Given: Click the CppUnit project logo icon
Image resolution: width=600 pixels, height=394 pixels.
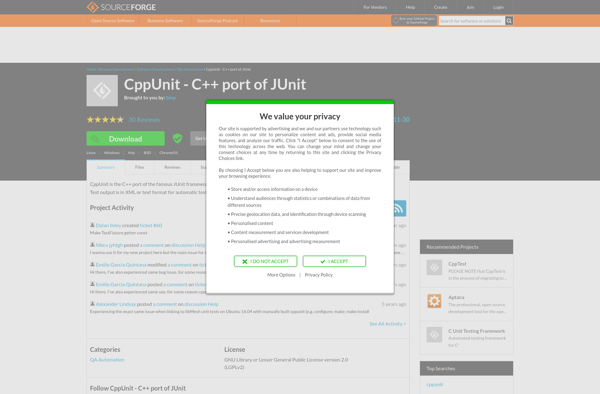Looking at the screenshot, I should [x=102, y=91].
